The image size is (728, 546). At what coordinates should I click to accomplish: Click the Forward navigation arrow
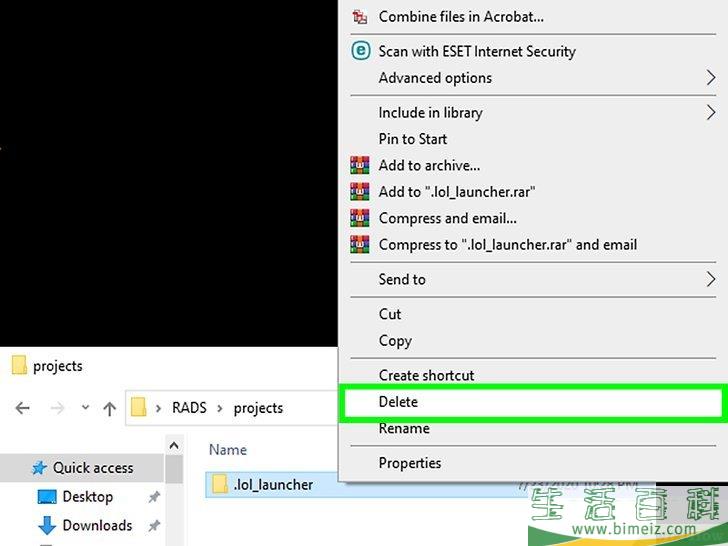click(57, 408)
